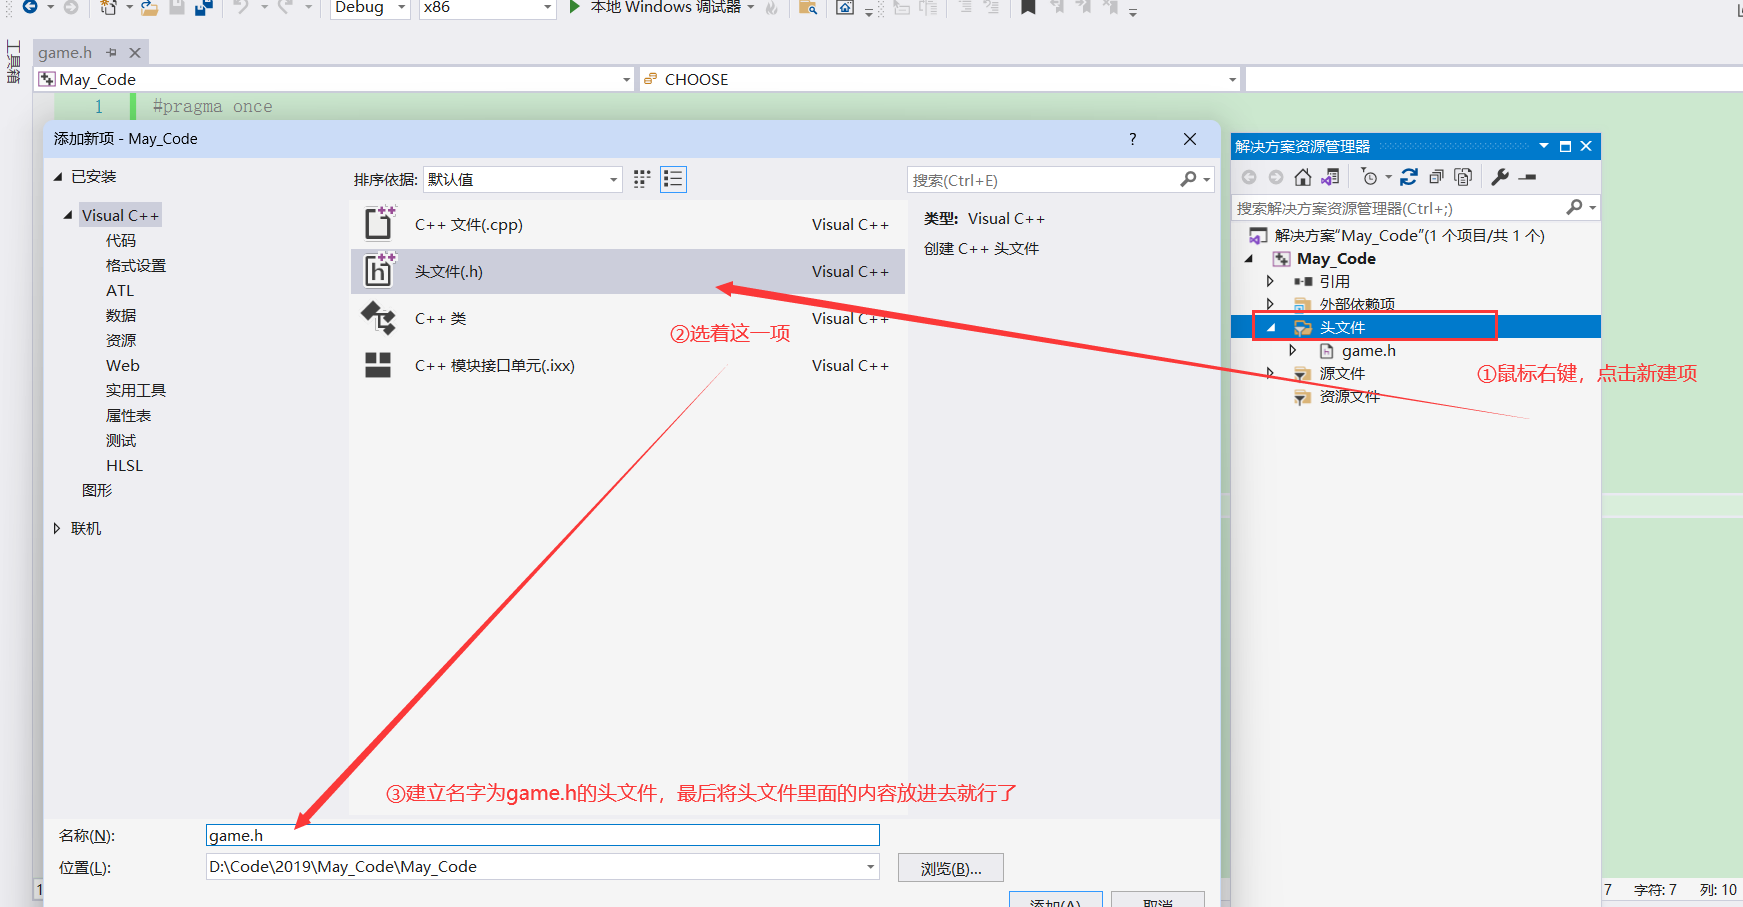Image resolution: width=1743 pixels, height=907 pixels.
Task: Switch dialog to small icons grid view
Action: [x=642, y=179]
